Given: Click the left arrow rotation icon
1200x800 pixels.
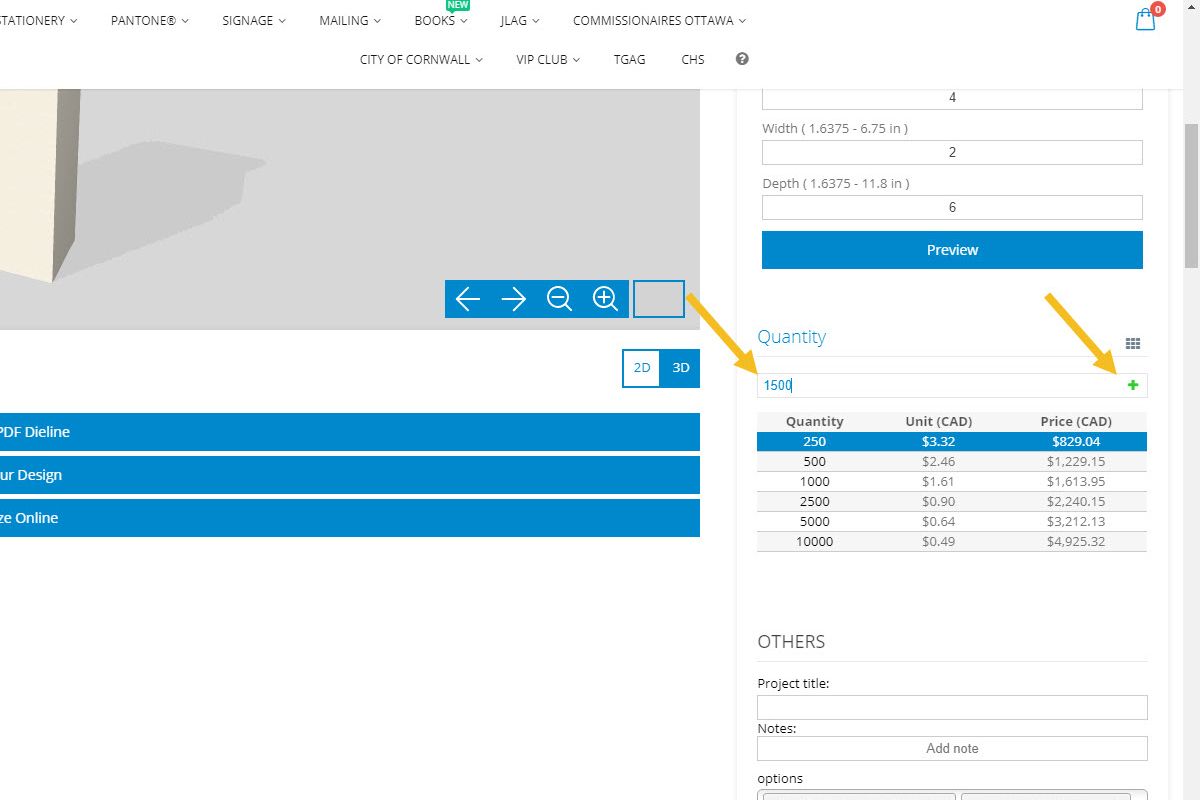Looking at the screenshot, I should 468,298.
